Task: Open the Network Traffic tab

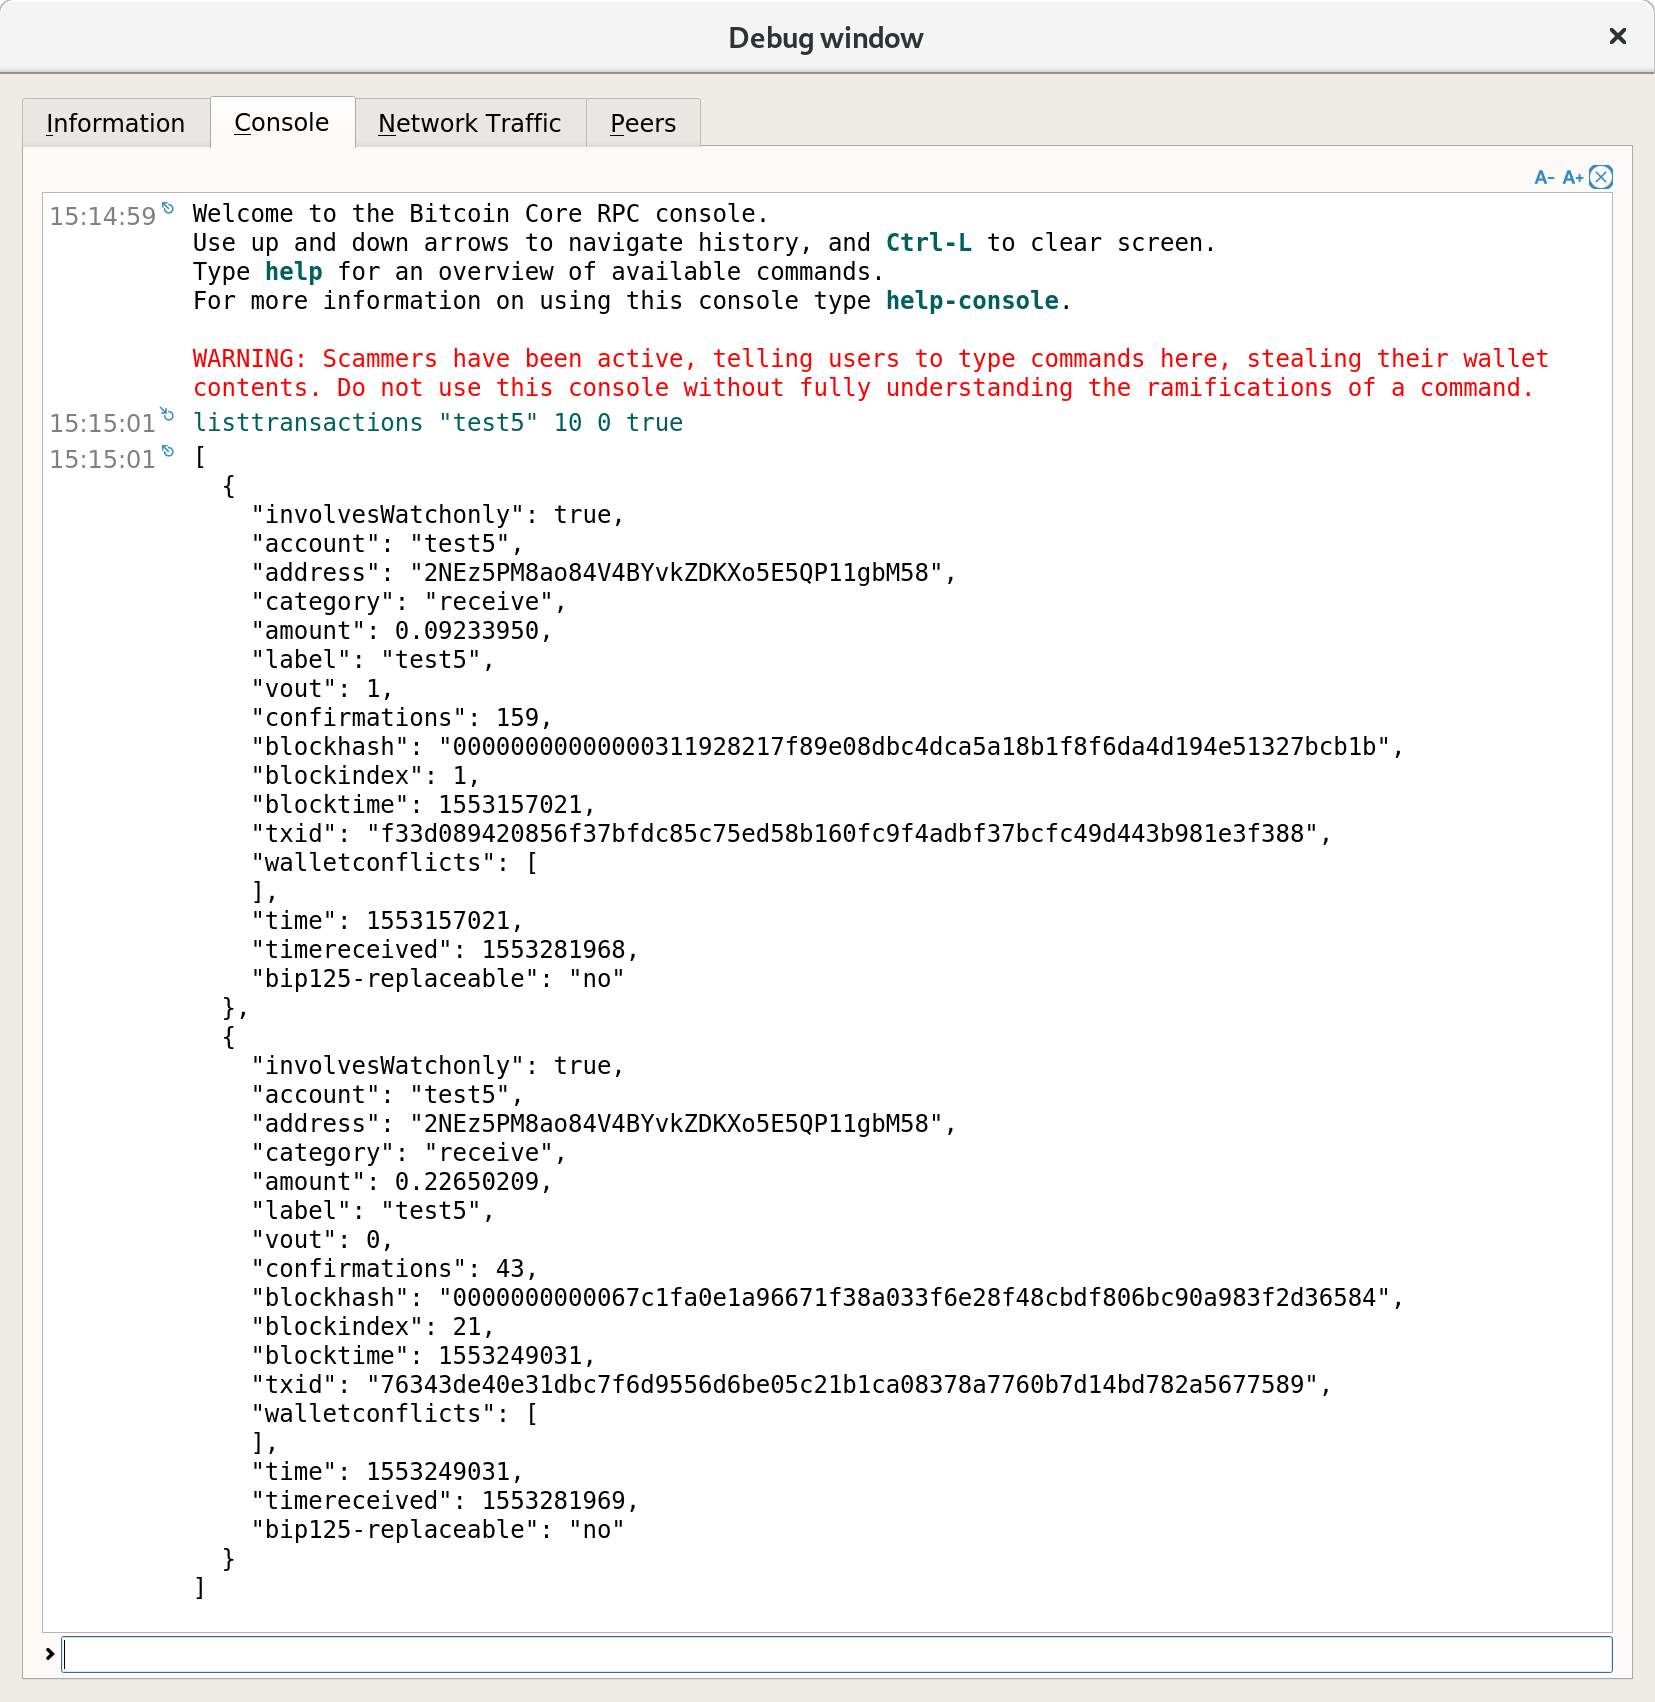Action: 469,122
